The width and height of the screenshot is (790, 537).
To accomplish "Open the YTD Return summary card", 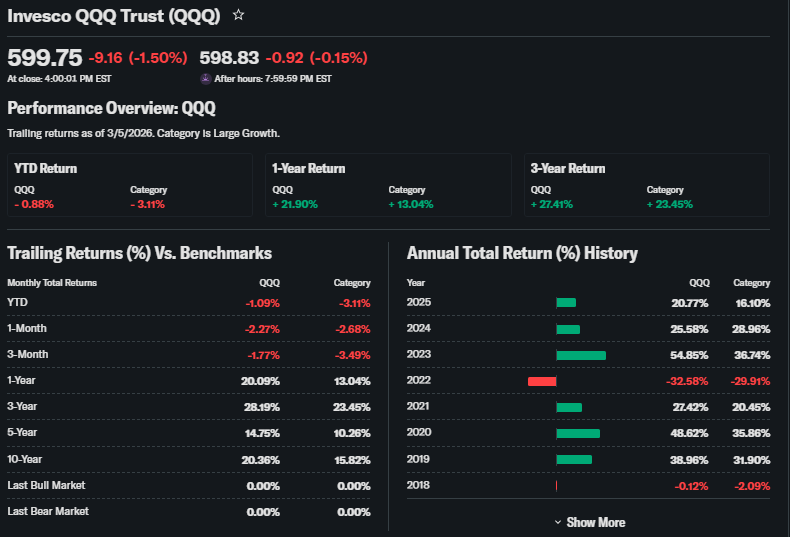I will (x=129, y=185).
